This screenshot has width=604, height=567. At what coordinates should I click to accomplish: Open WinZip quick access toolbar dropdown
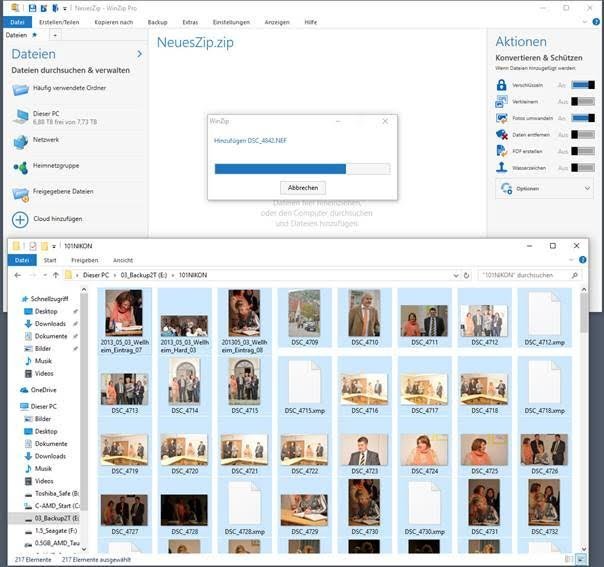pos(64,8)
